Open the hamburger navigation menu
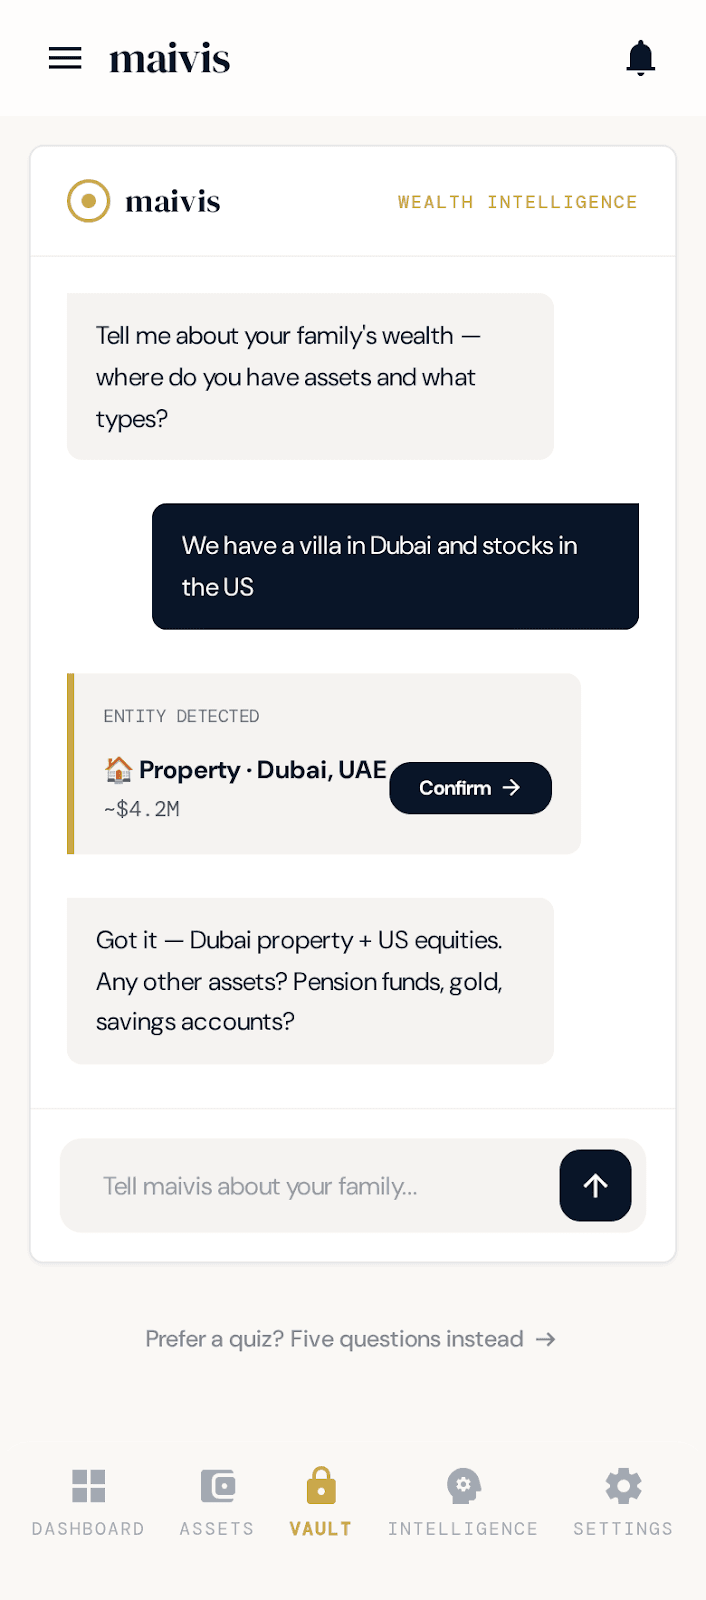Screen dimensions: 706x1600 click(65, 57)
